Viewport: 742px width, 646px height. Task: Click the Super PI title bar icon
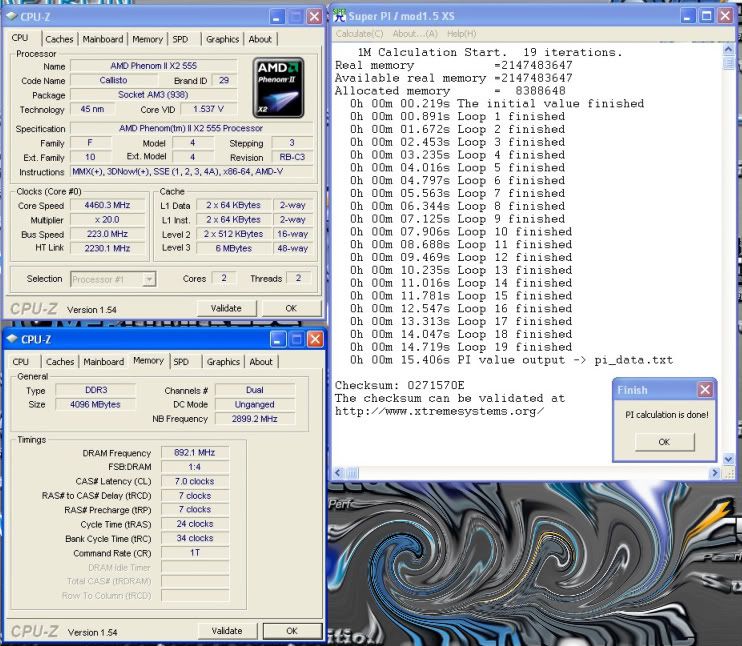pyautogui.click(x=340, y=15)
